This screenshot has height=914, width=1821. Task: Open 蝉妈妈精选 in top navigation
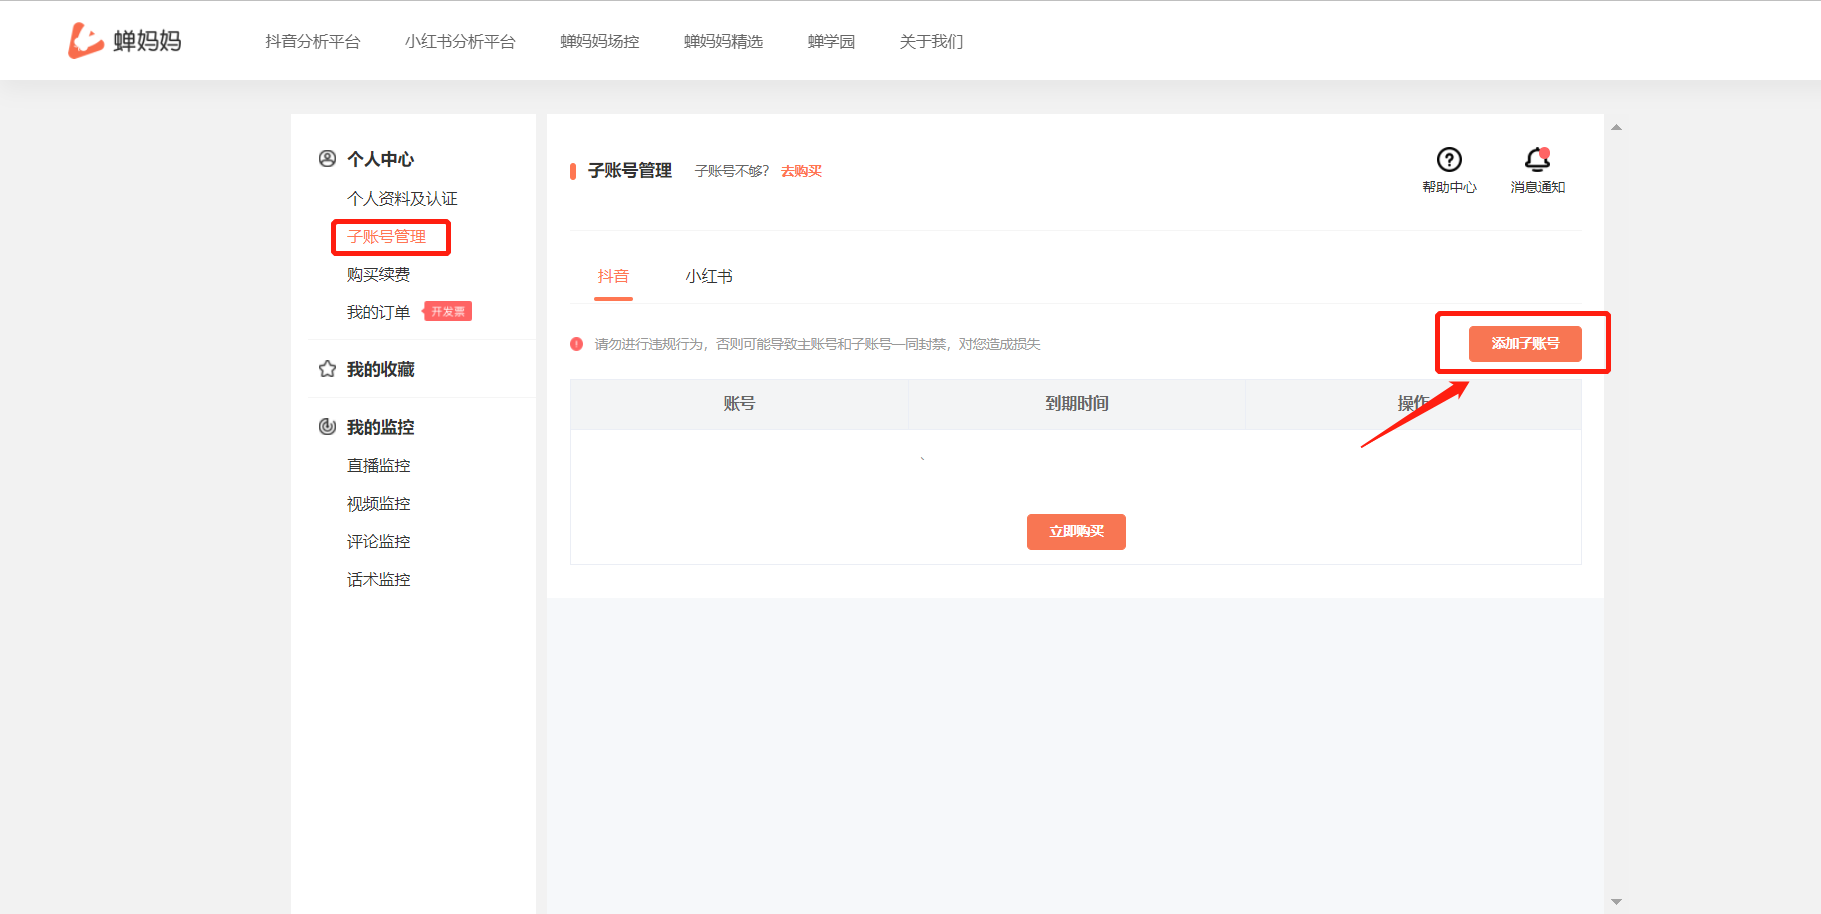(724, 41)
